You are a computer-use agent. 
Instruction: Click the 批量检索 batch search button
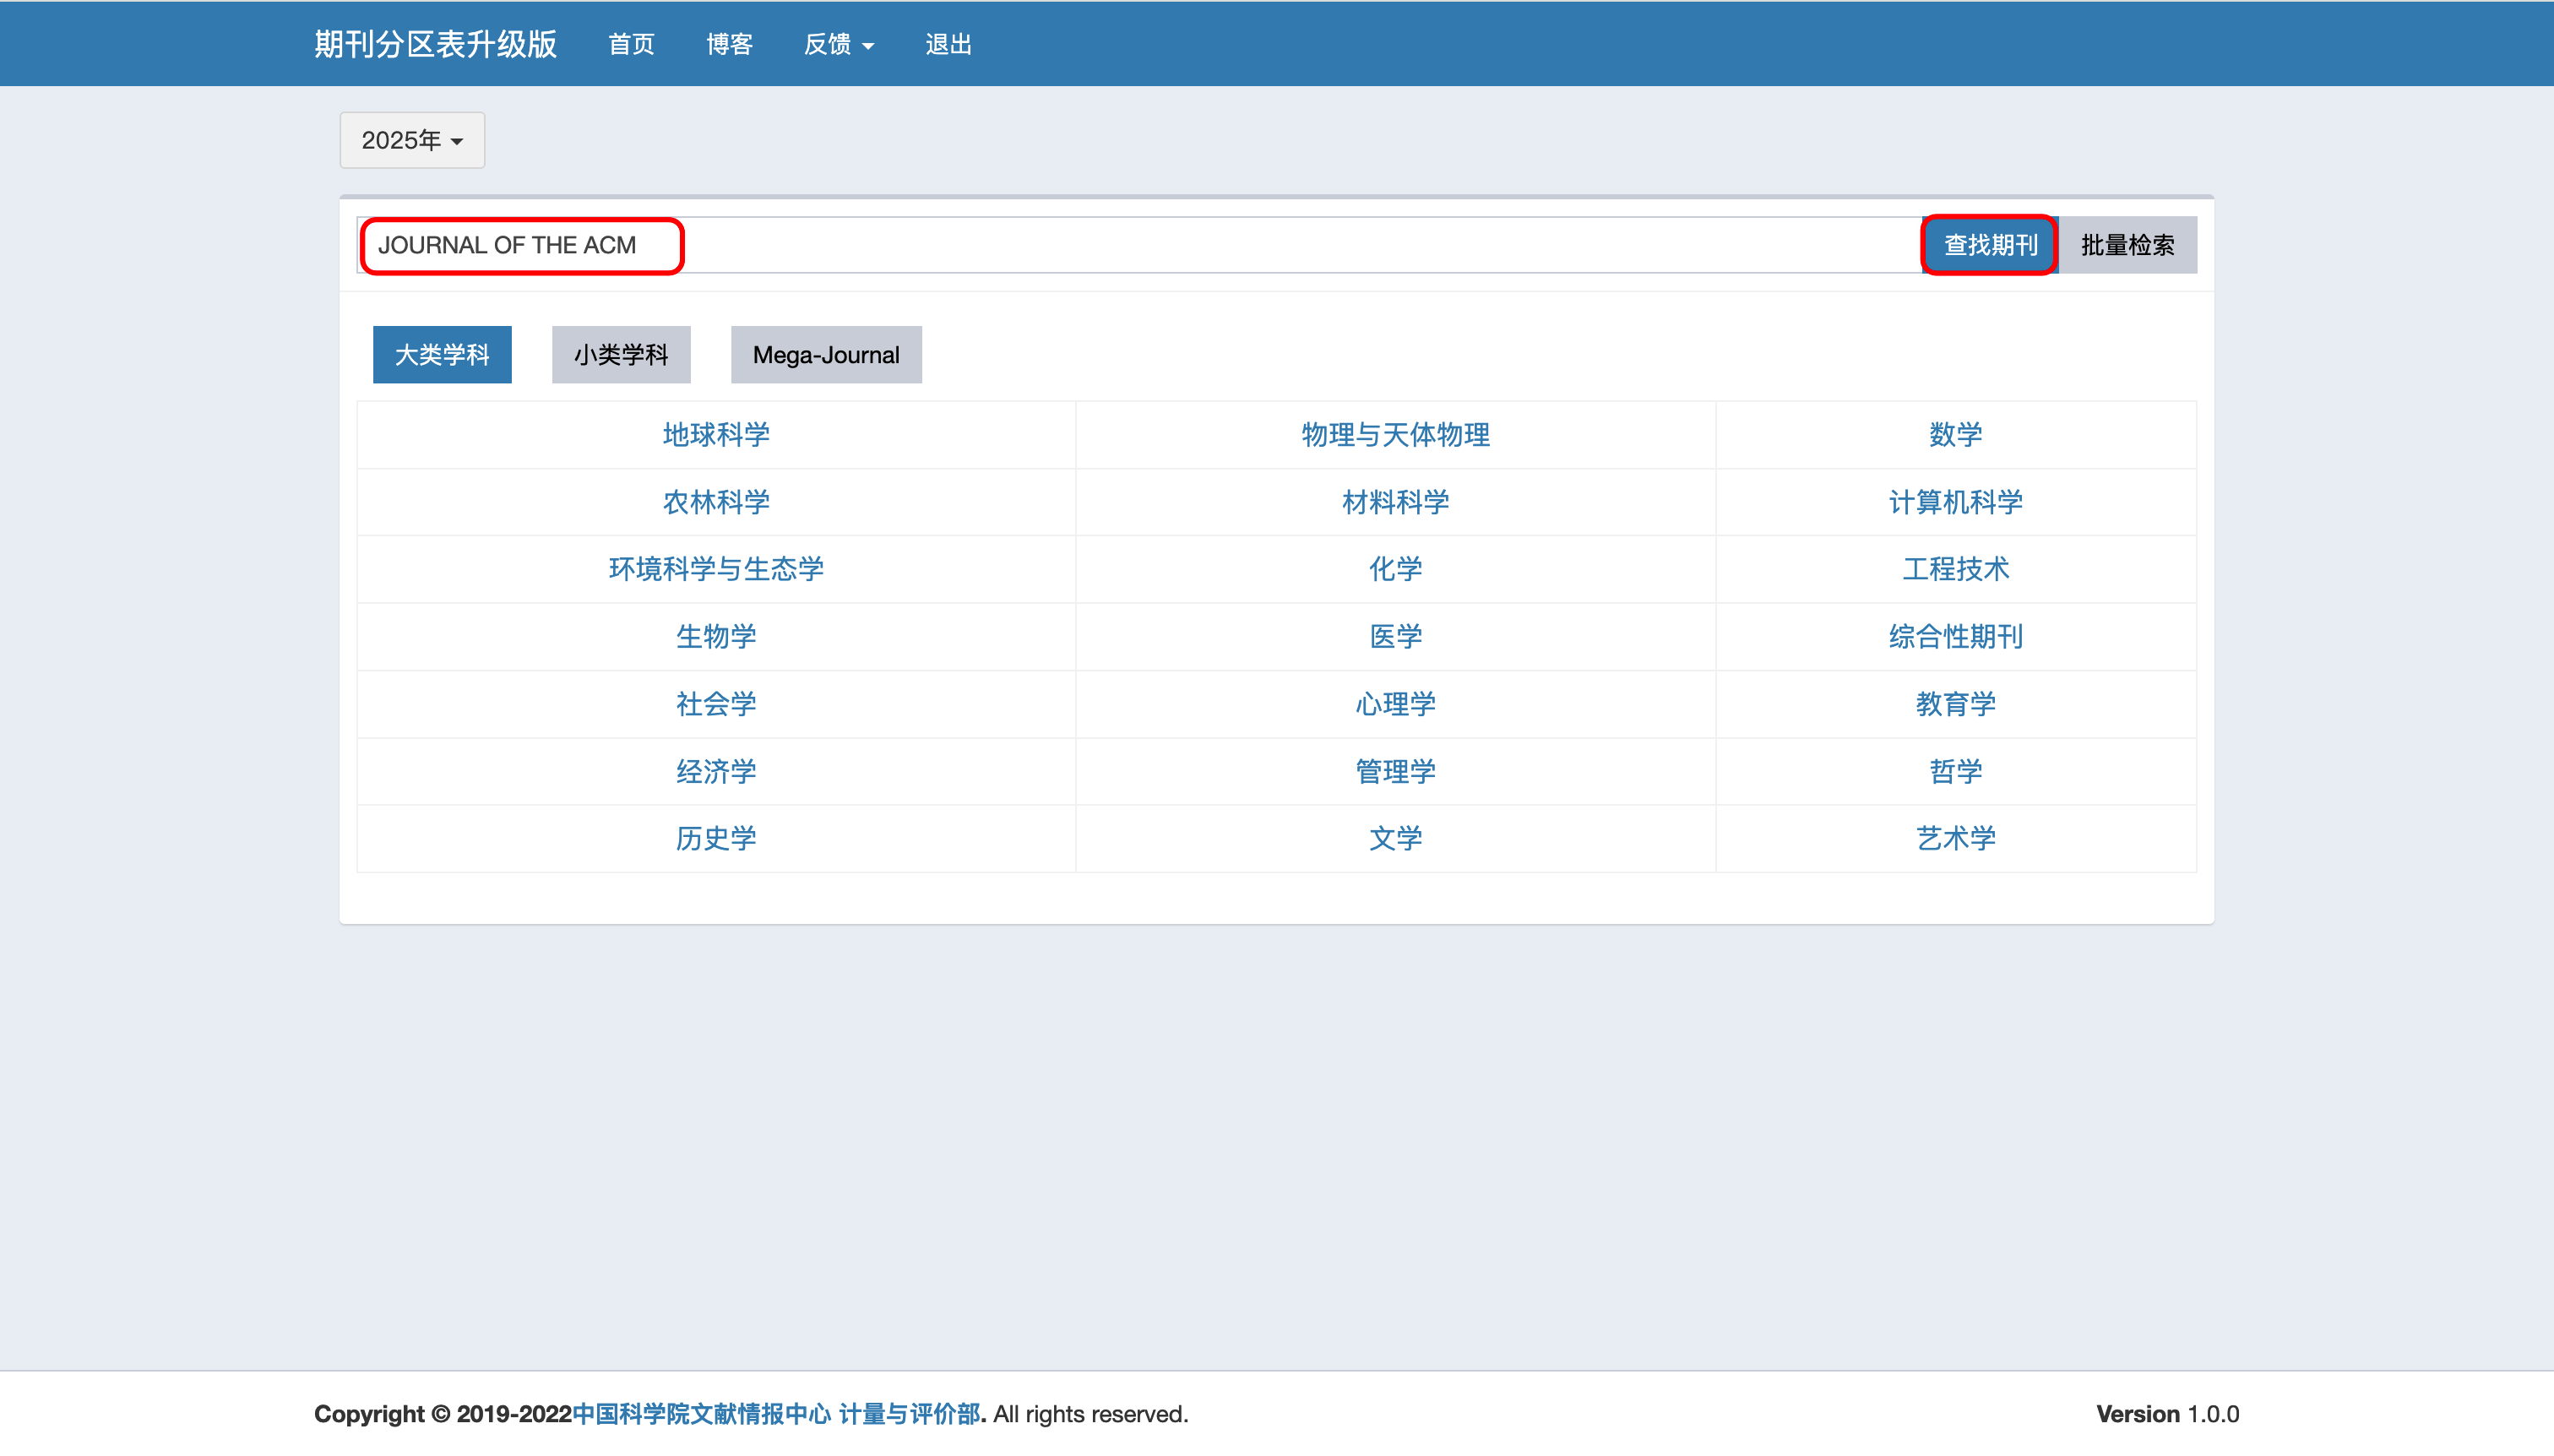coord(2127,245)
